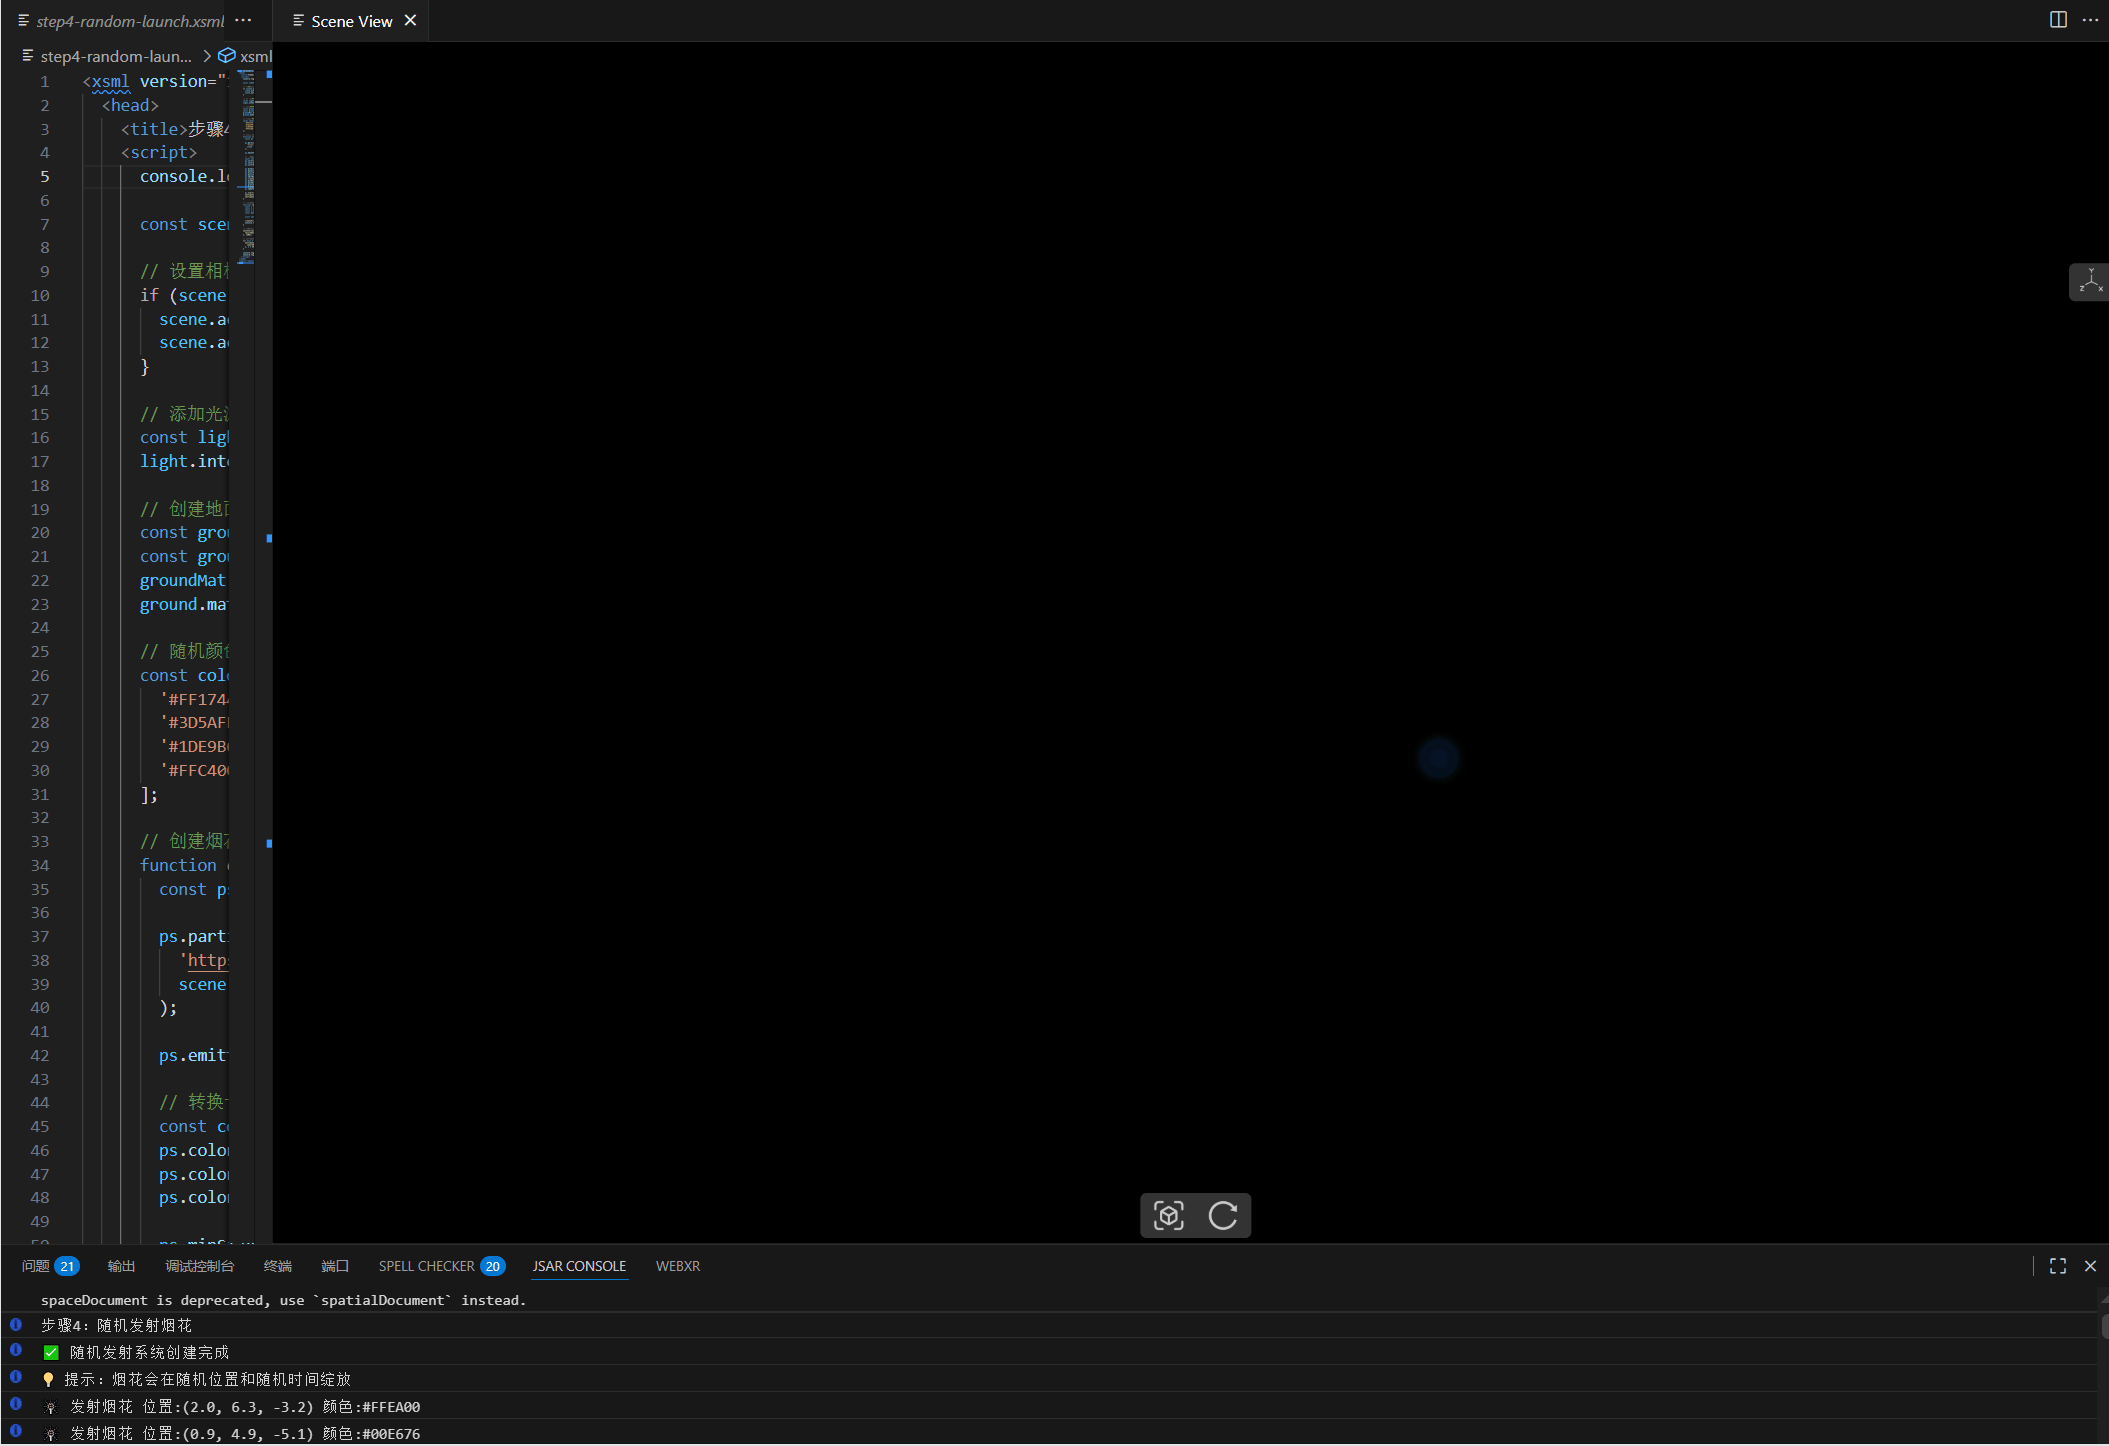Split the editor right
This screenshot has height=1446, width=2109.
2058,20
